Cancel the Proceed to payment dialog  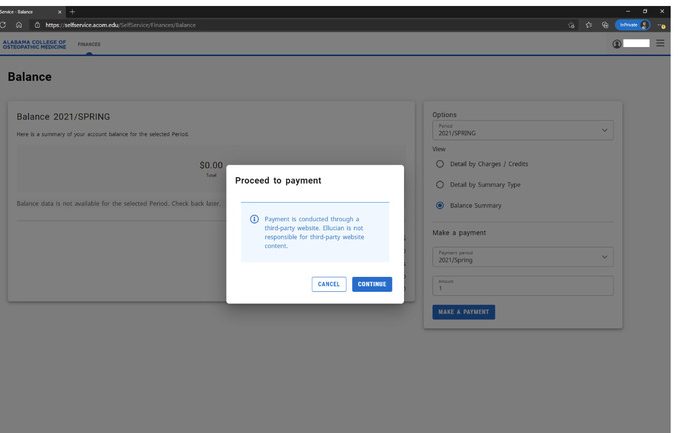click(329, 284)
